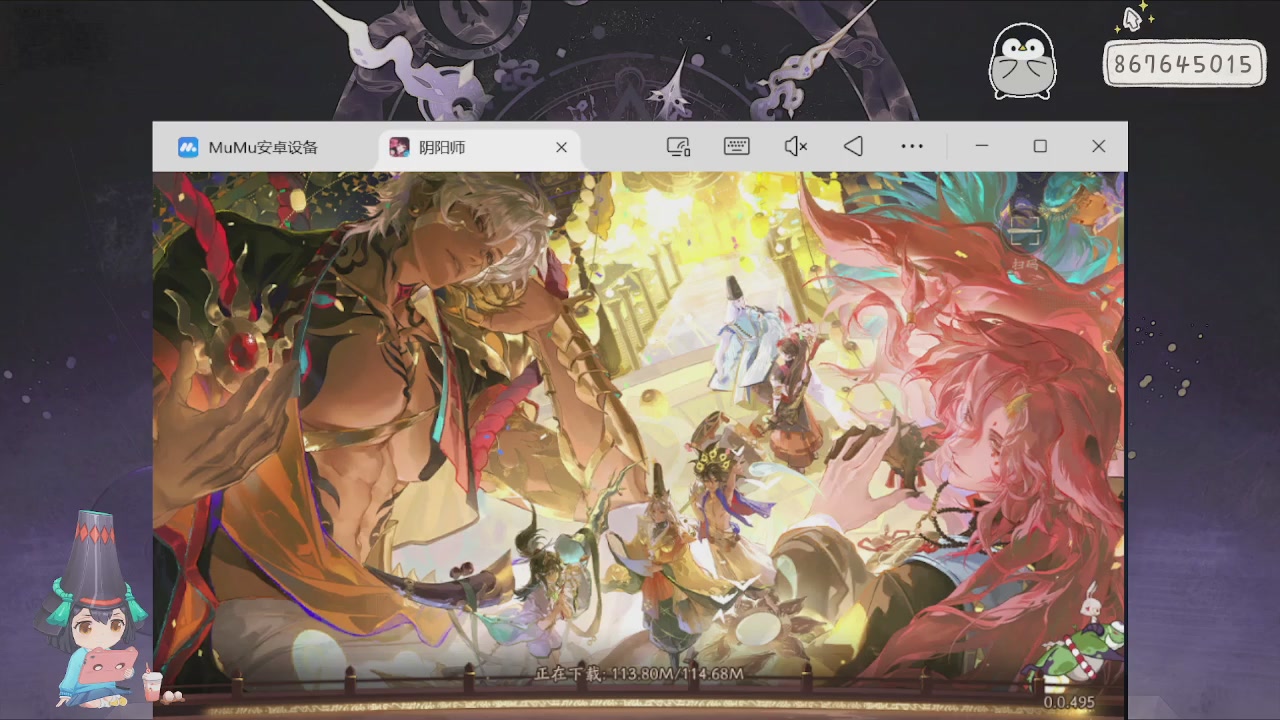1280x720 pixels.
Task: Open the three-dots more options menu
Action: (x=912, y=147)
